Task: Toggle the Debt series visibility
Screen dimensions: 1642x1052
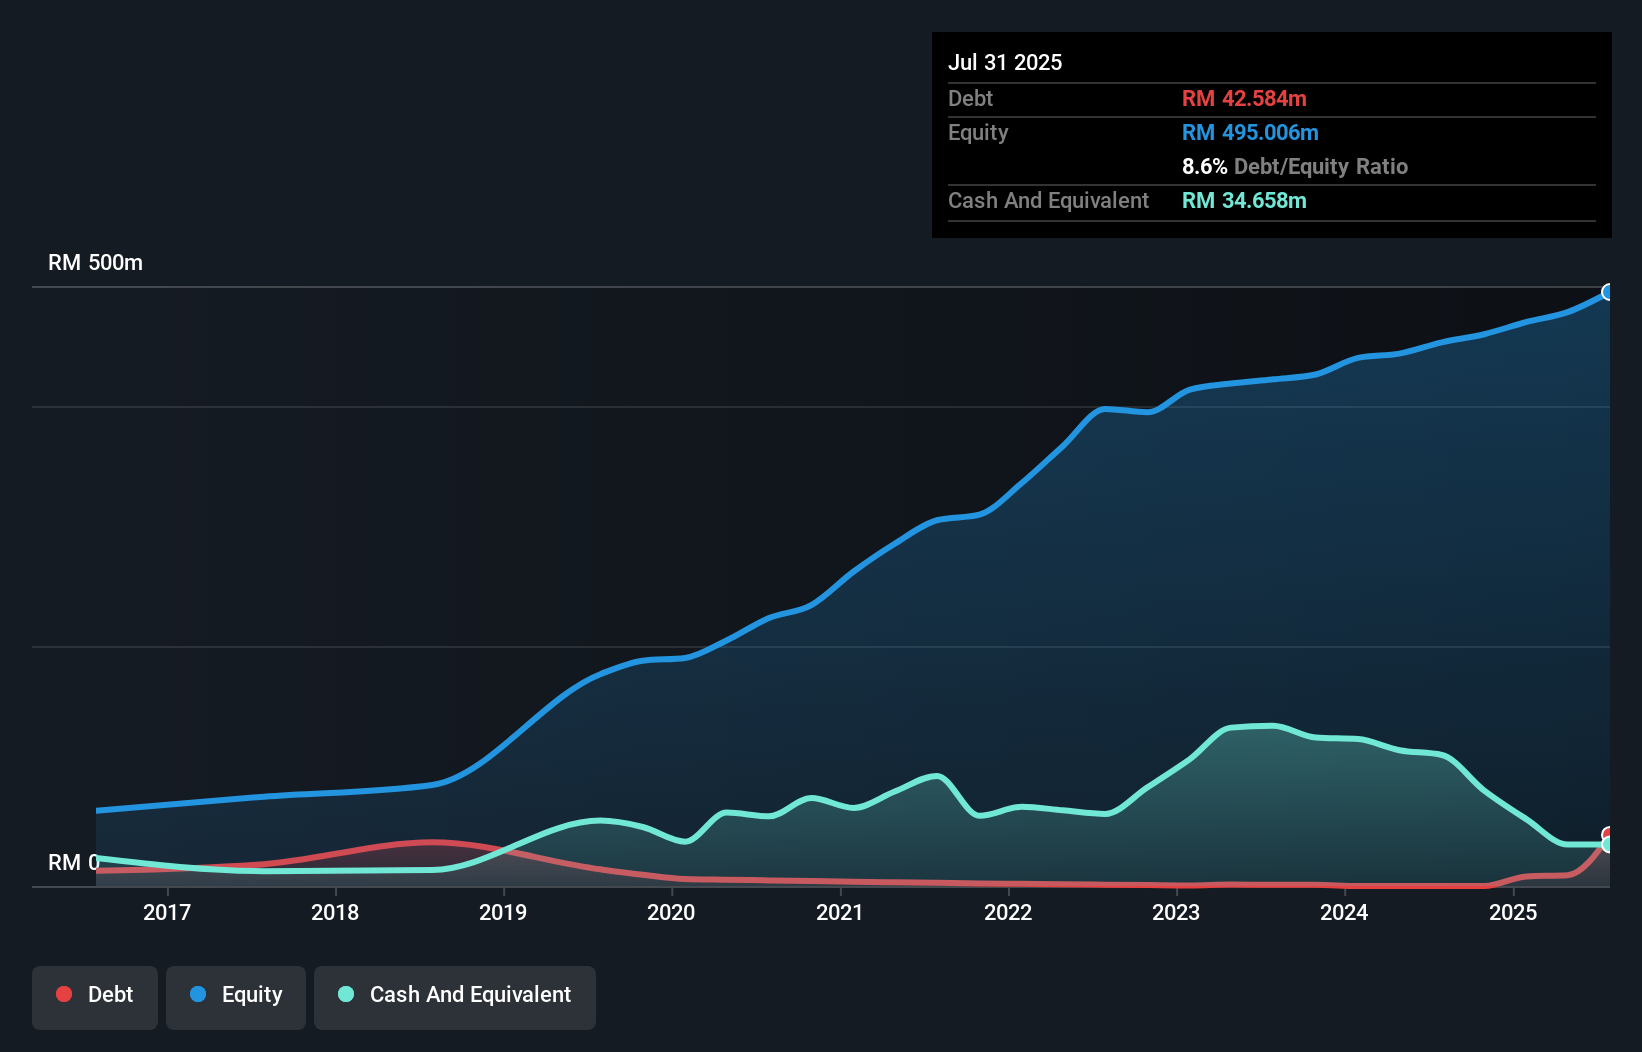Action: (94, 995)
